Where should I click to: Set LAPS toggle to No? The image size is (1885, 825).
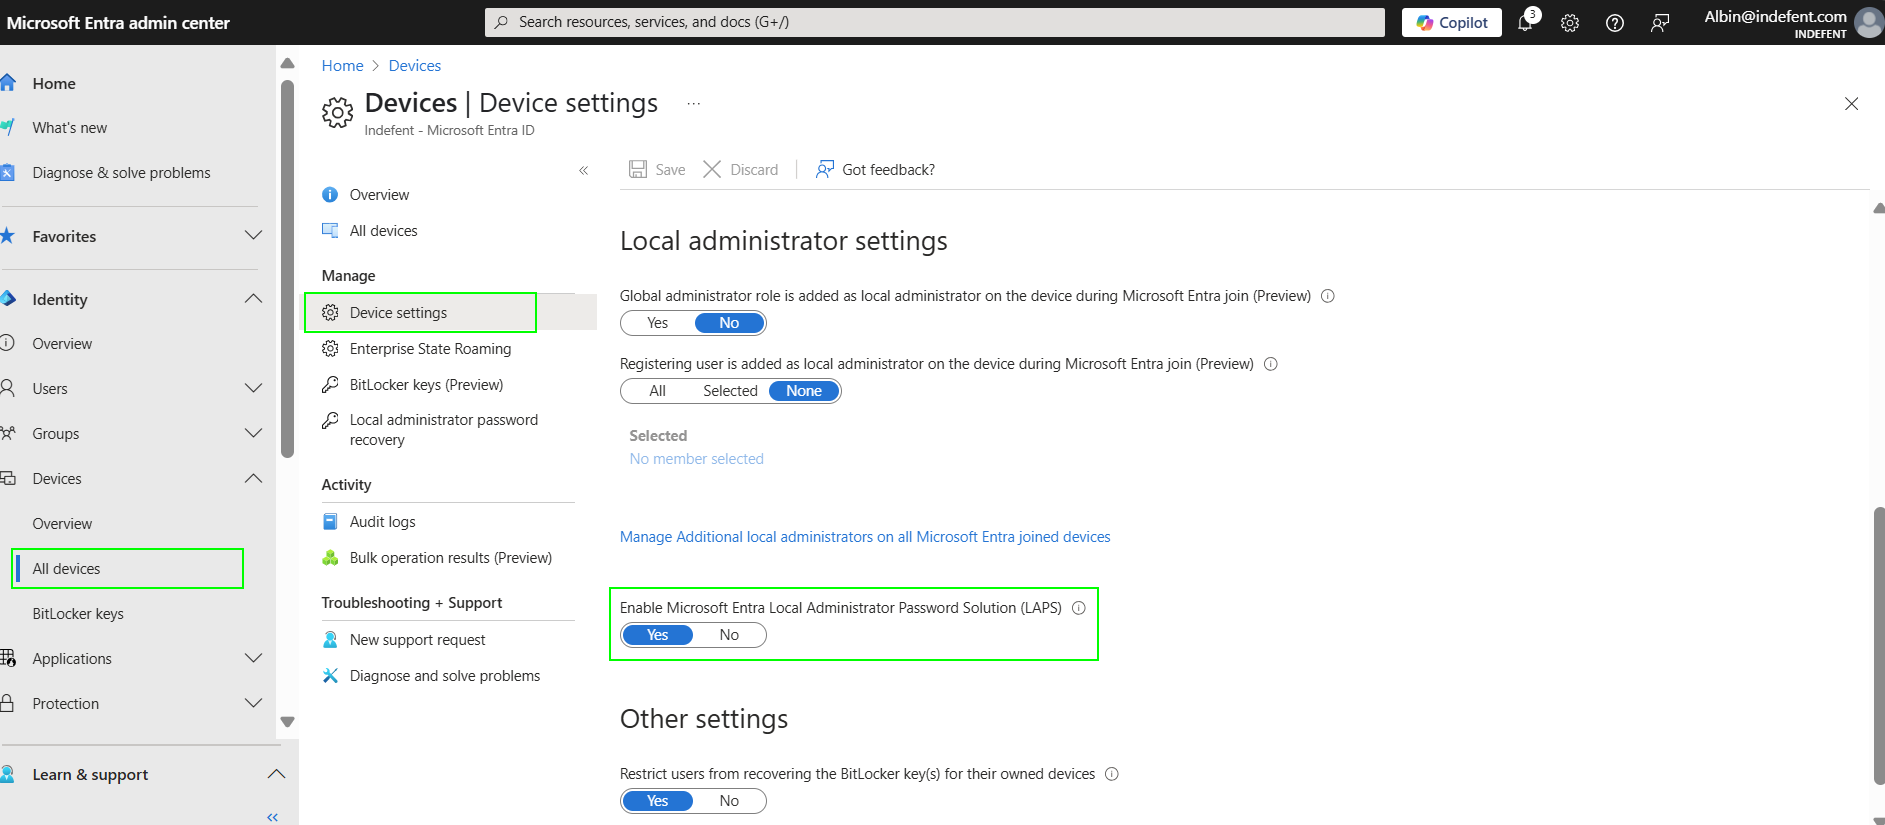click(729, 635)
